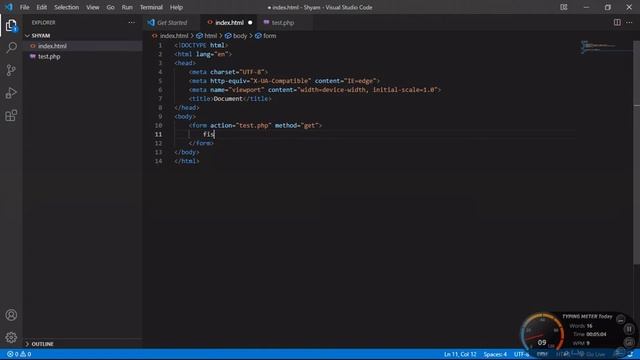Open the Accounts menu icon

pyautogui.click(x=11, y=315)
